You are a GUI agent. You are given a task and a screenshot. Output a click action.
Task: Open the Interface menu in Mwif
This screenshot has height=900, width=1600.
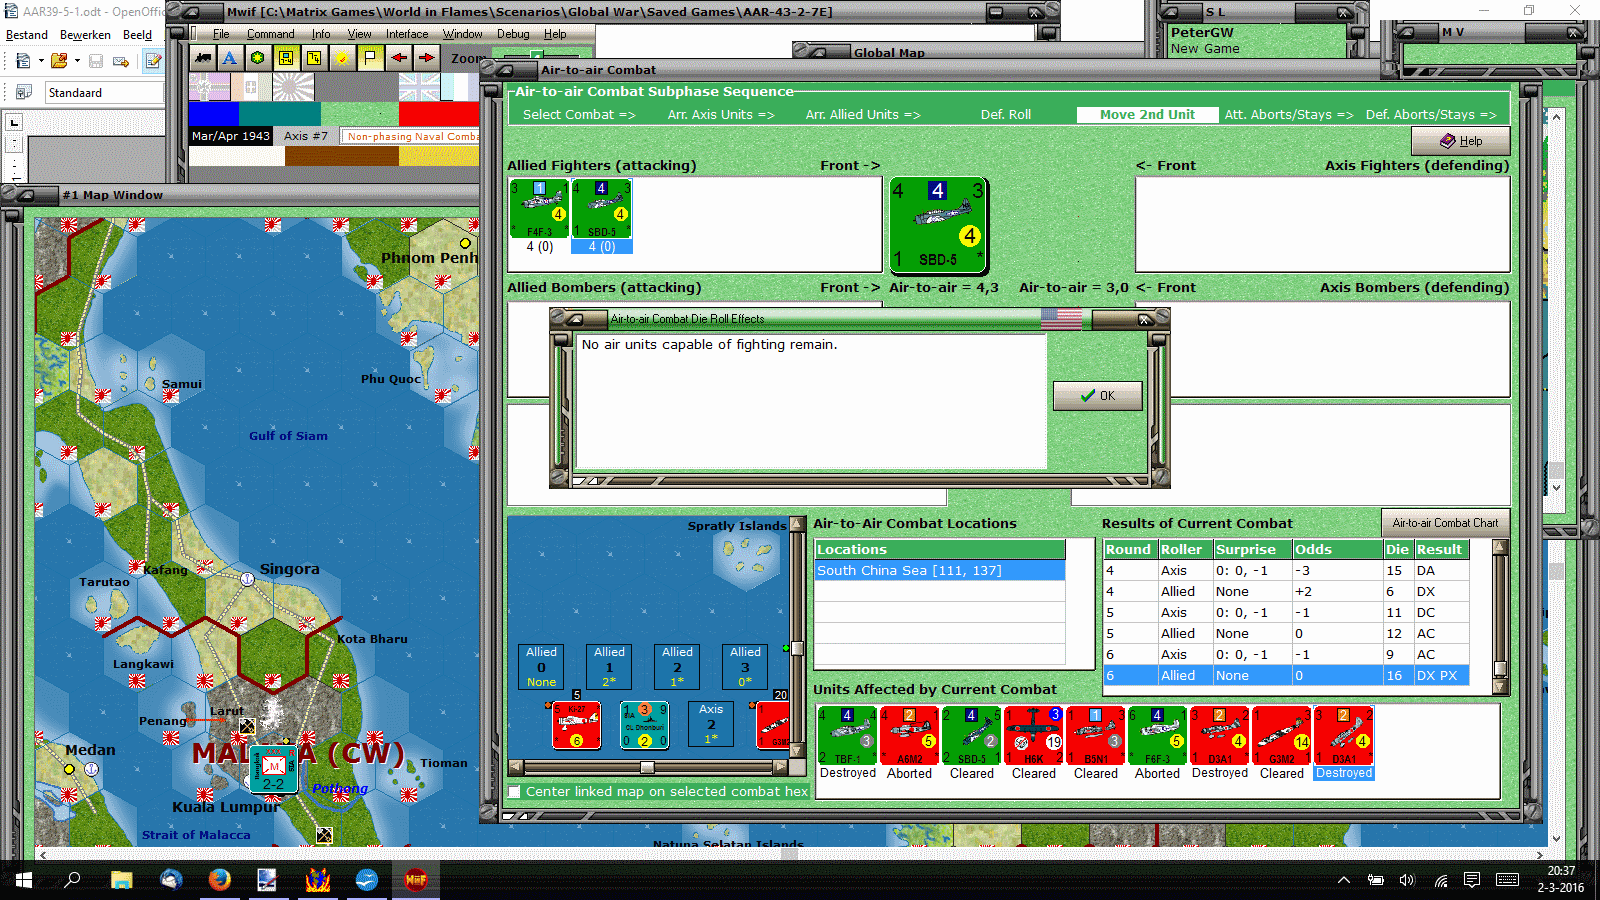407,34
